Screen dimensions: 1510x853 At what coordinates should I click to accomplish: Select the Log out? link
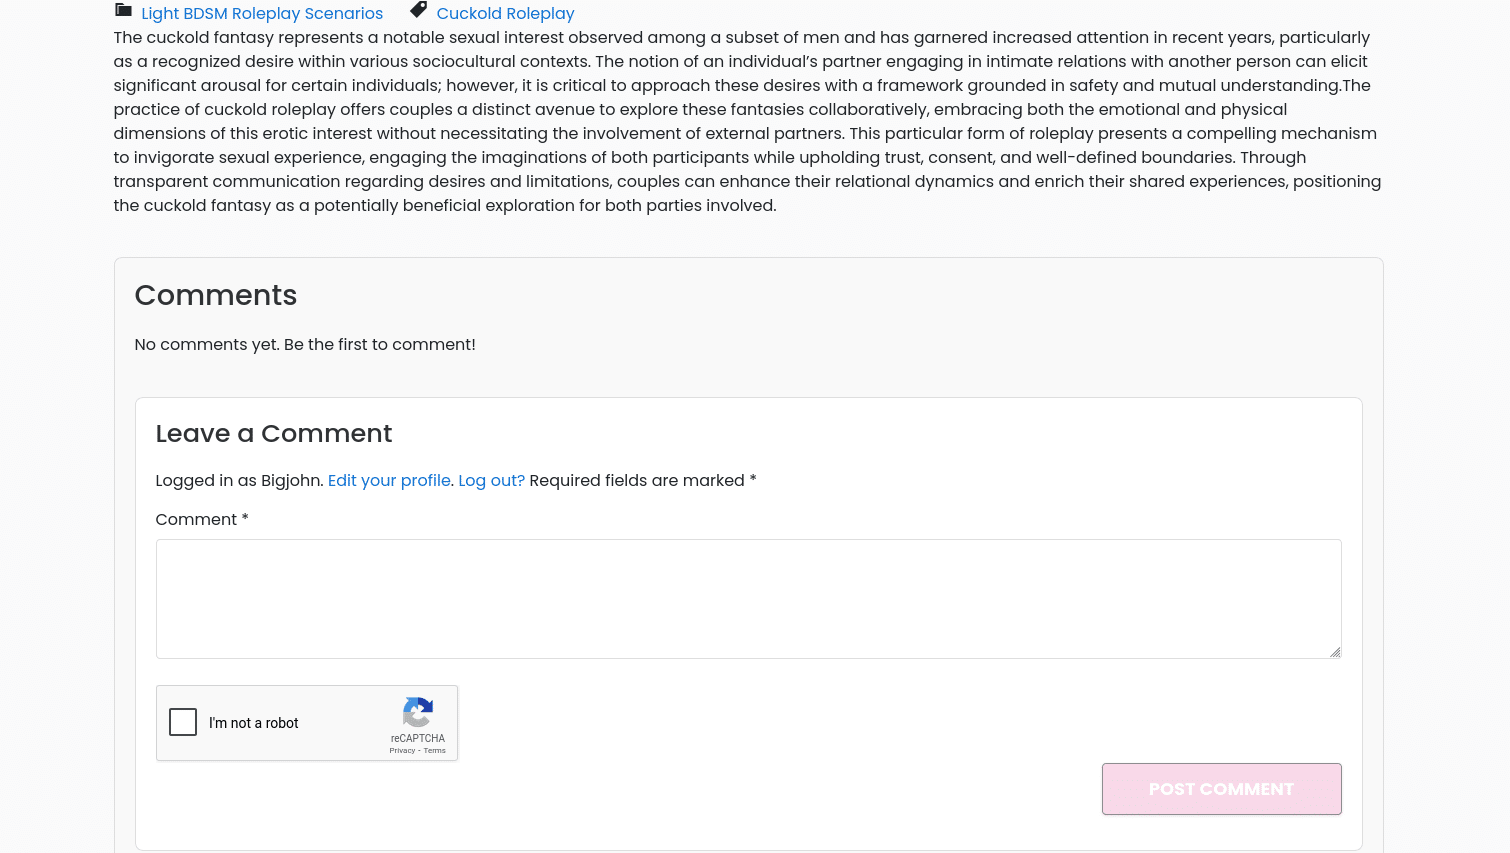pyautogui.click(x=491, y=480)
